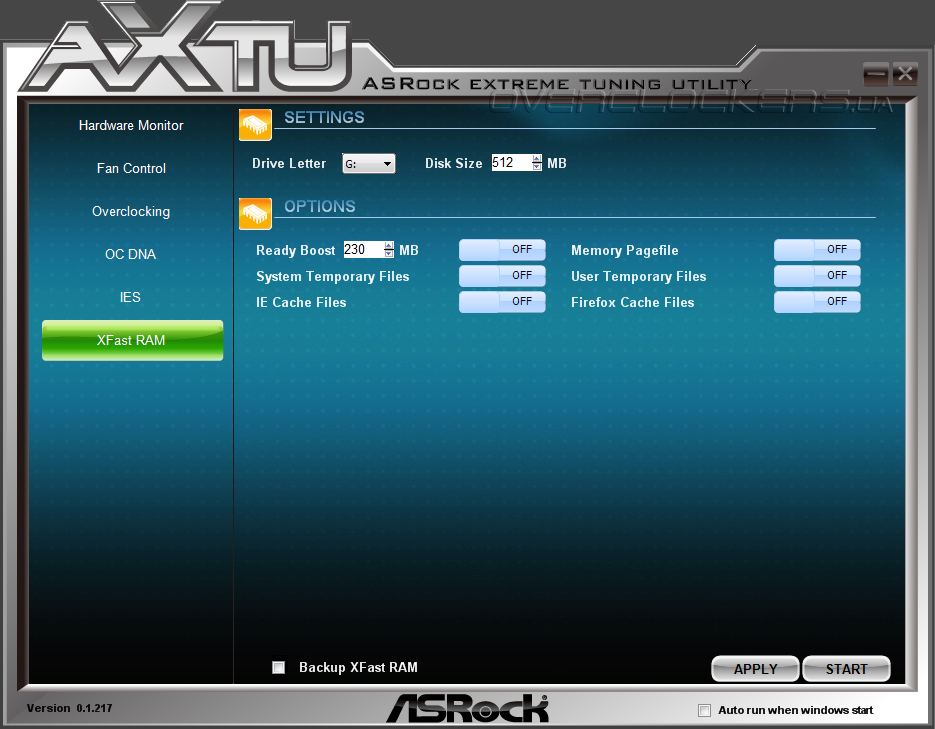935x729 pixels.
Task: Click the Options section memory chip icon
Action: pos(255,213)
